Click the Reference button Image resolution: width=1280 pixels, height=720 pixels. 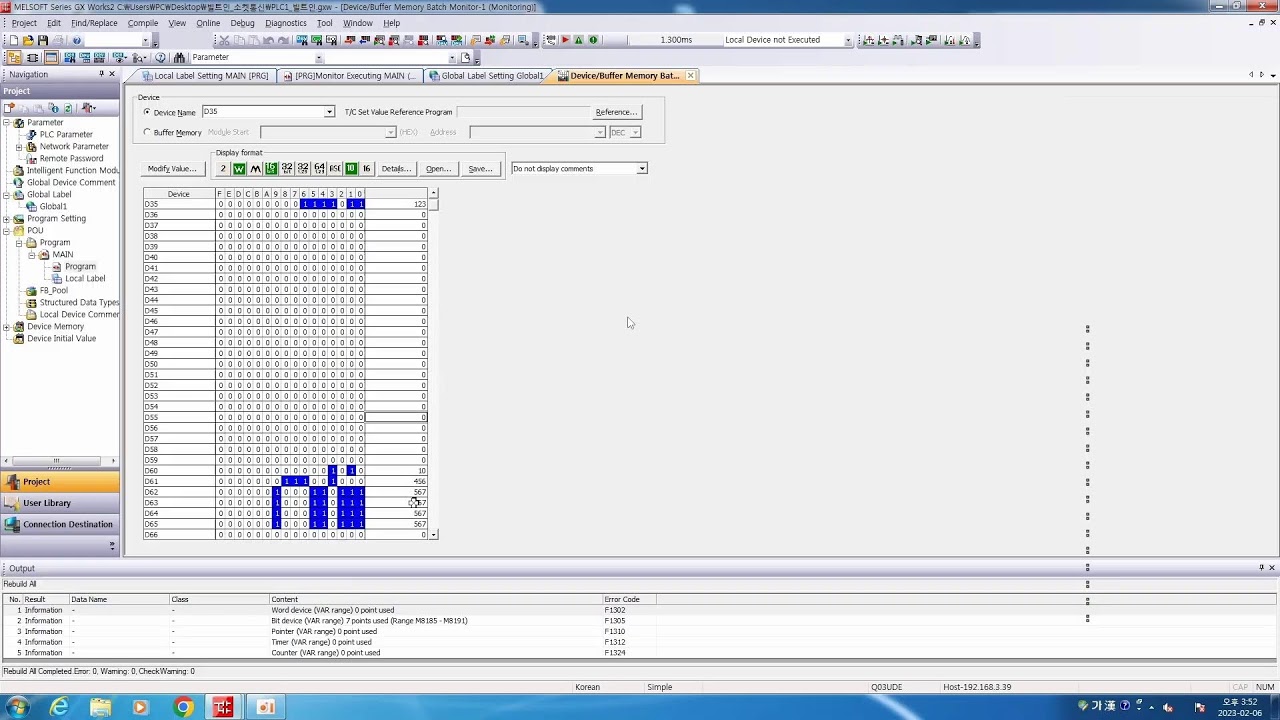(616, 112)
